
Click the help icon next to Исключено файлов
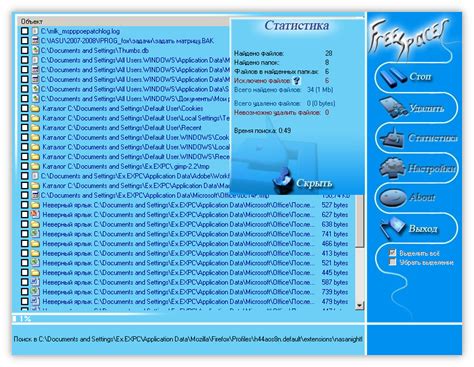[296, 80]
